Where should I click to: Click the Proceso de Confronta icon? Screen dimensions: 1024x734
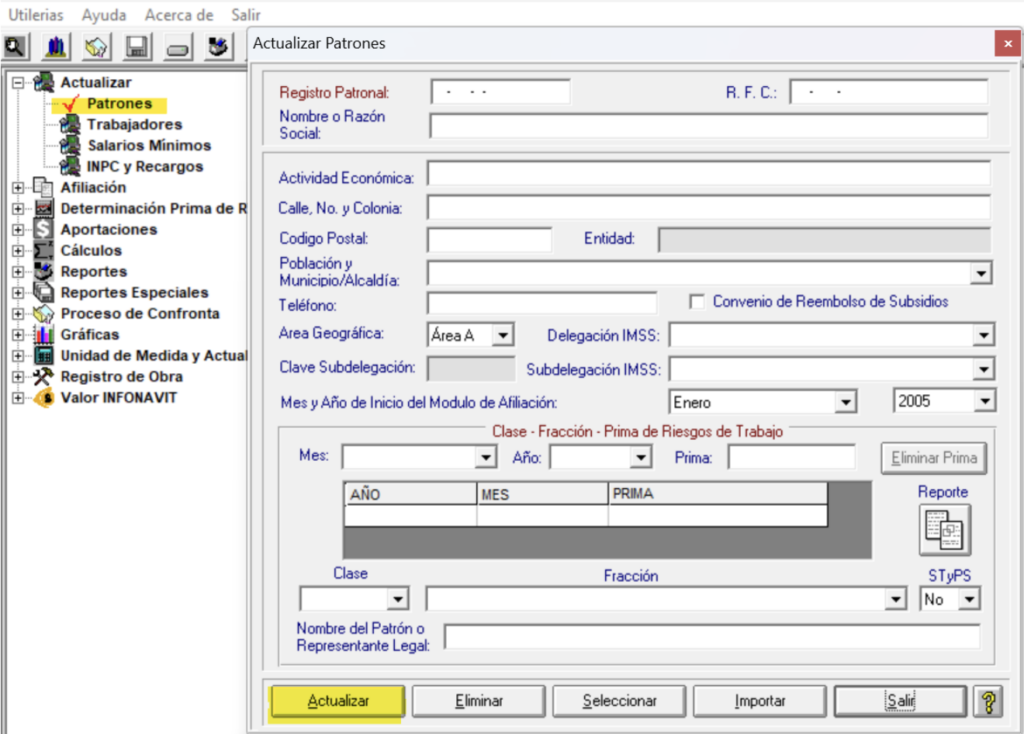[44, 313]
